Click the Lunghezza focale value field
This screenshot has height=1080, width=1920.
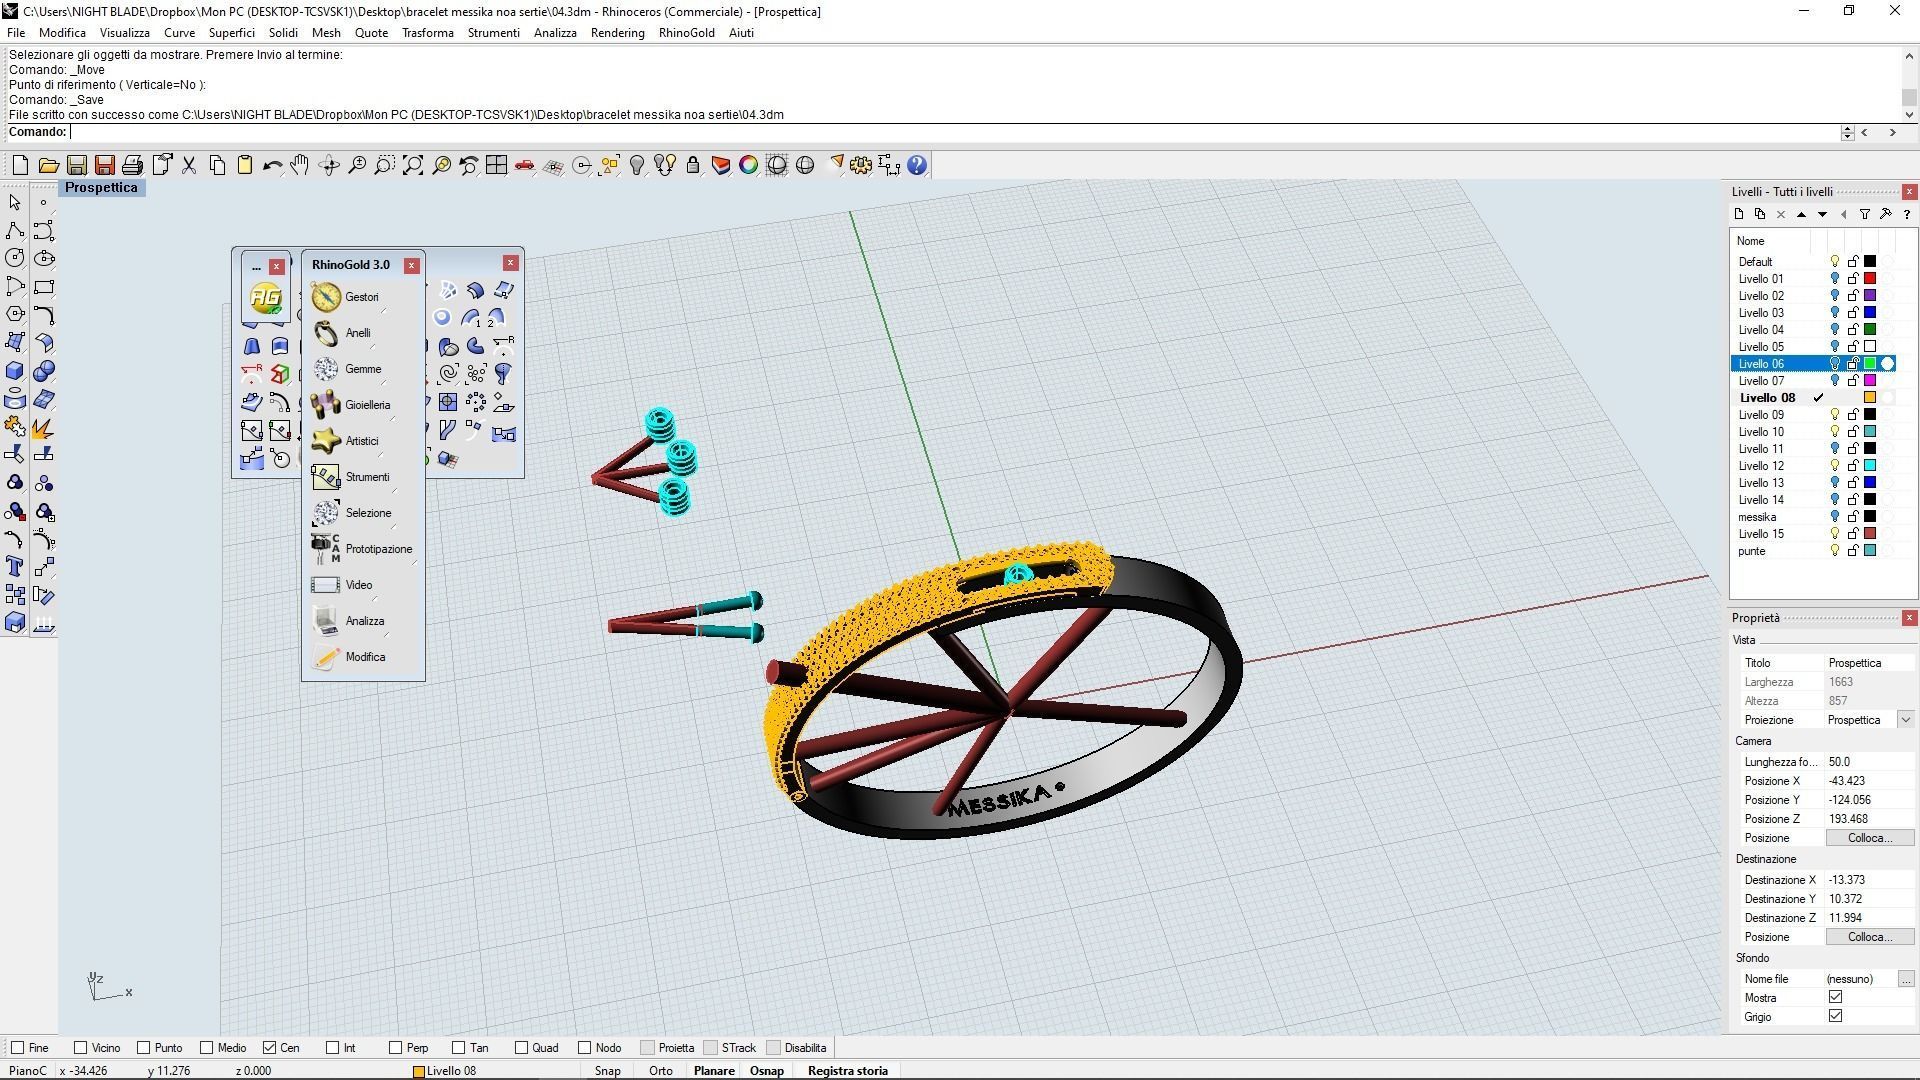pos(1869,762)
